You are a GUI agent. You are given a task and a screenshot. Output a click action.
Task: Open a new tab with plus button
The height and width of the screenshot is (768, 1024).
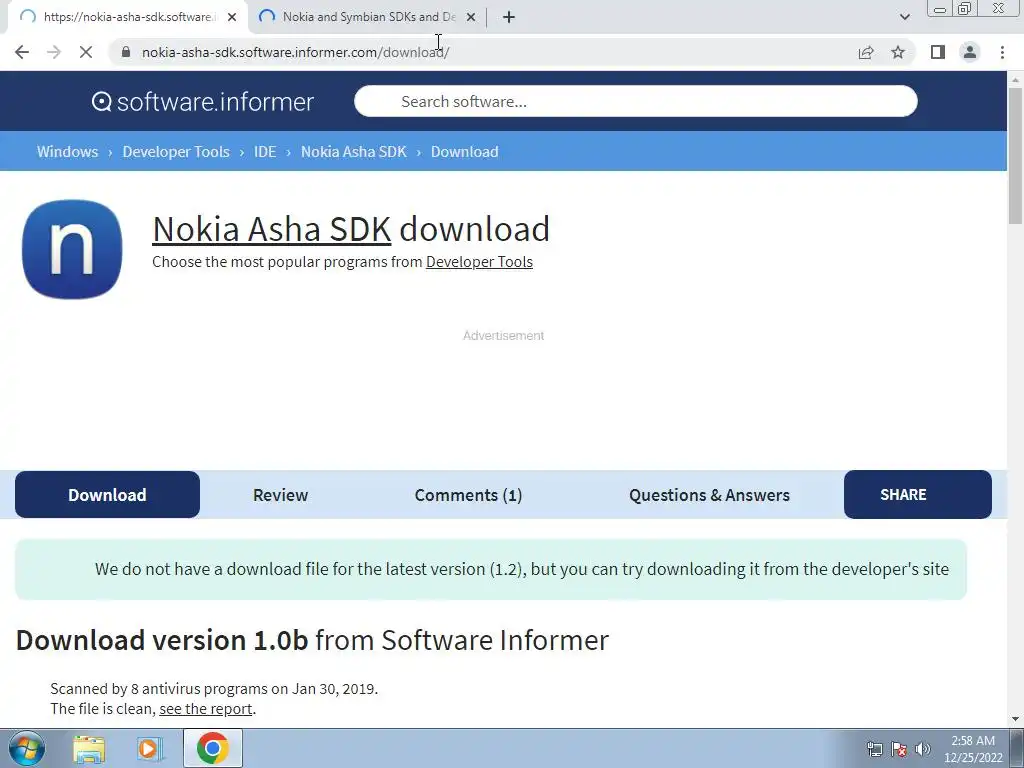pos(509,17)
